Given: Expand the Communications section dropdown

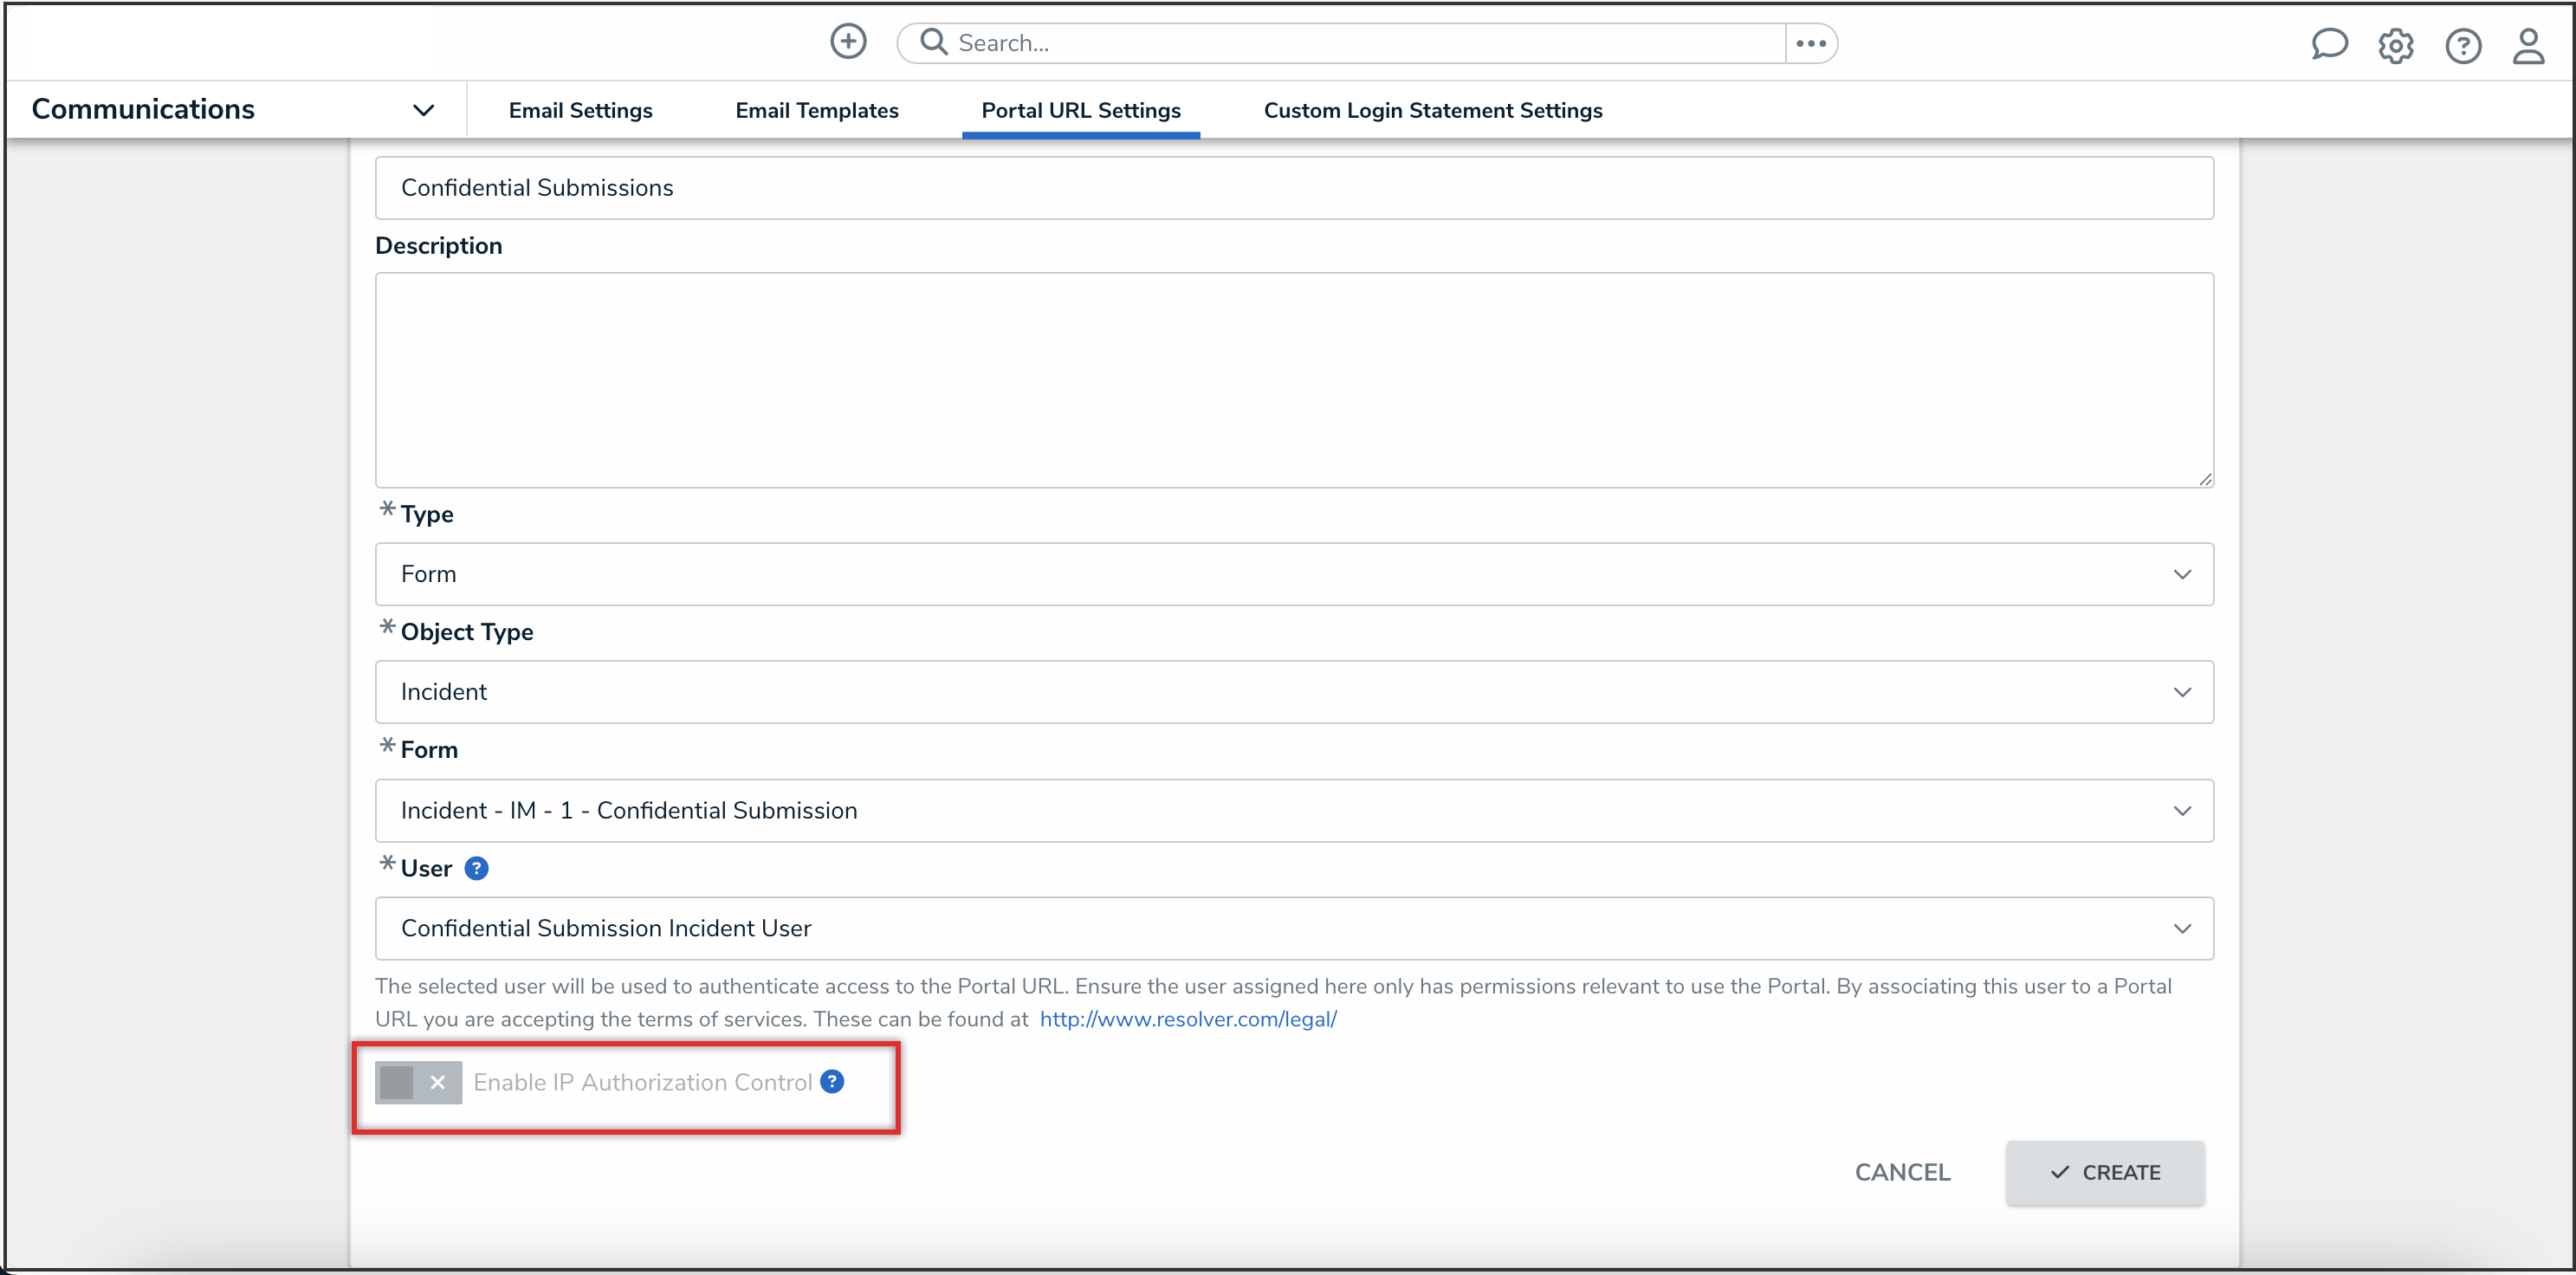Looking at the screenshot, I should pos(423,110).
